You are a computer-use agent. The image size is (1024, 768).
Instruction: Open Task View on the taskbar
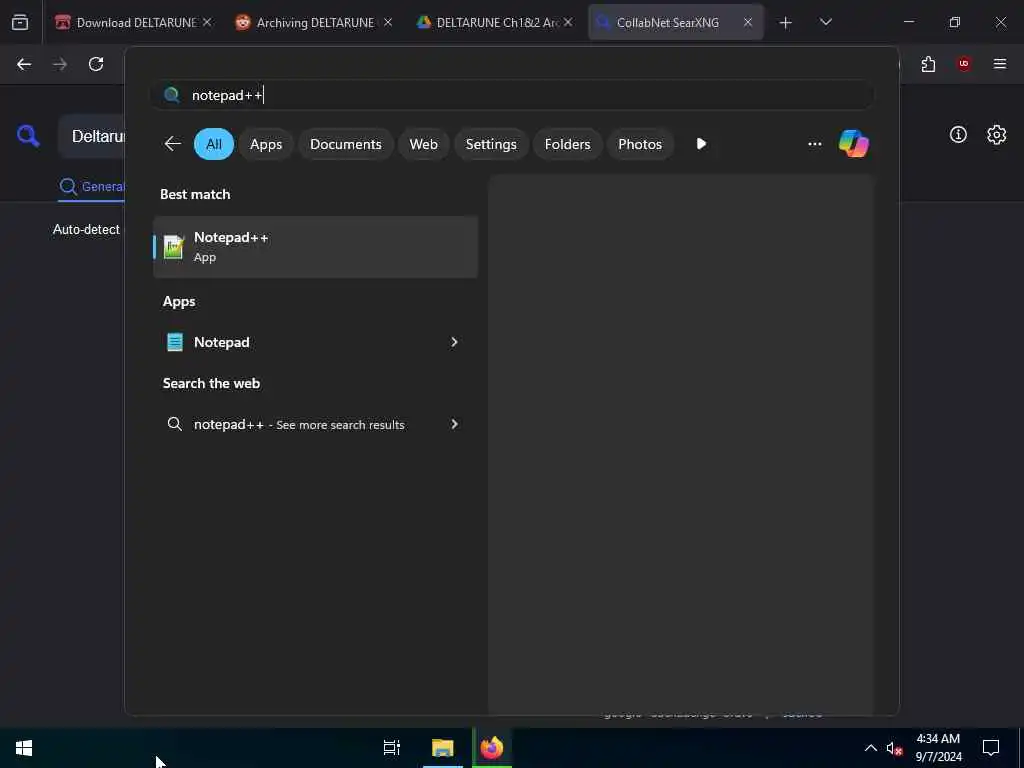point(392,748)
